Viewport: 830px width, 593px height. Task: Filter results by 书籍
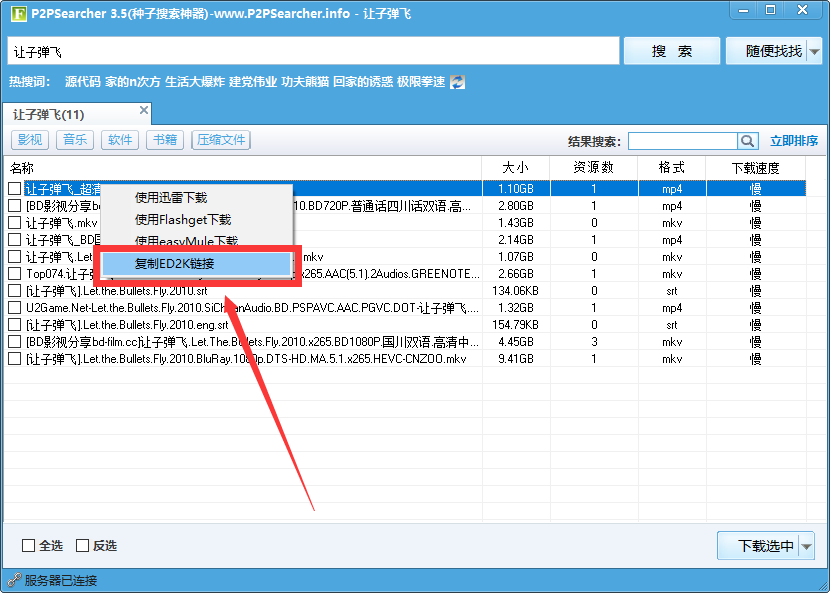coord(165,140)
